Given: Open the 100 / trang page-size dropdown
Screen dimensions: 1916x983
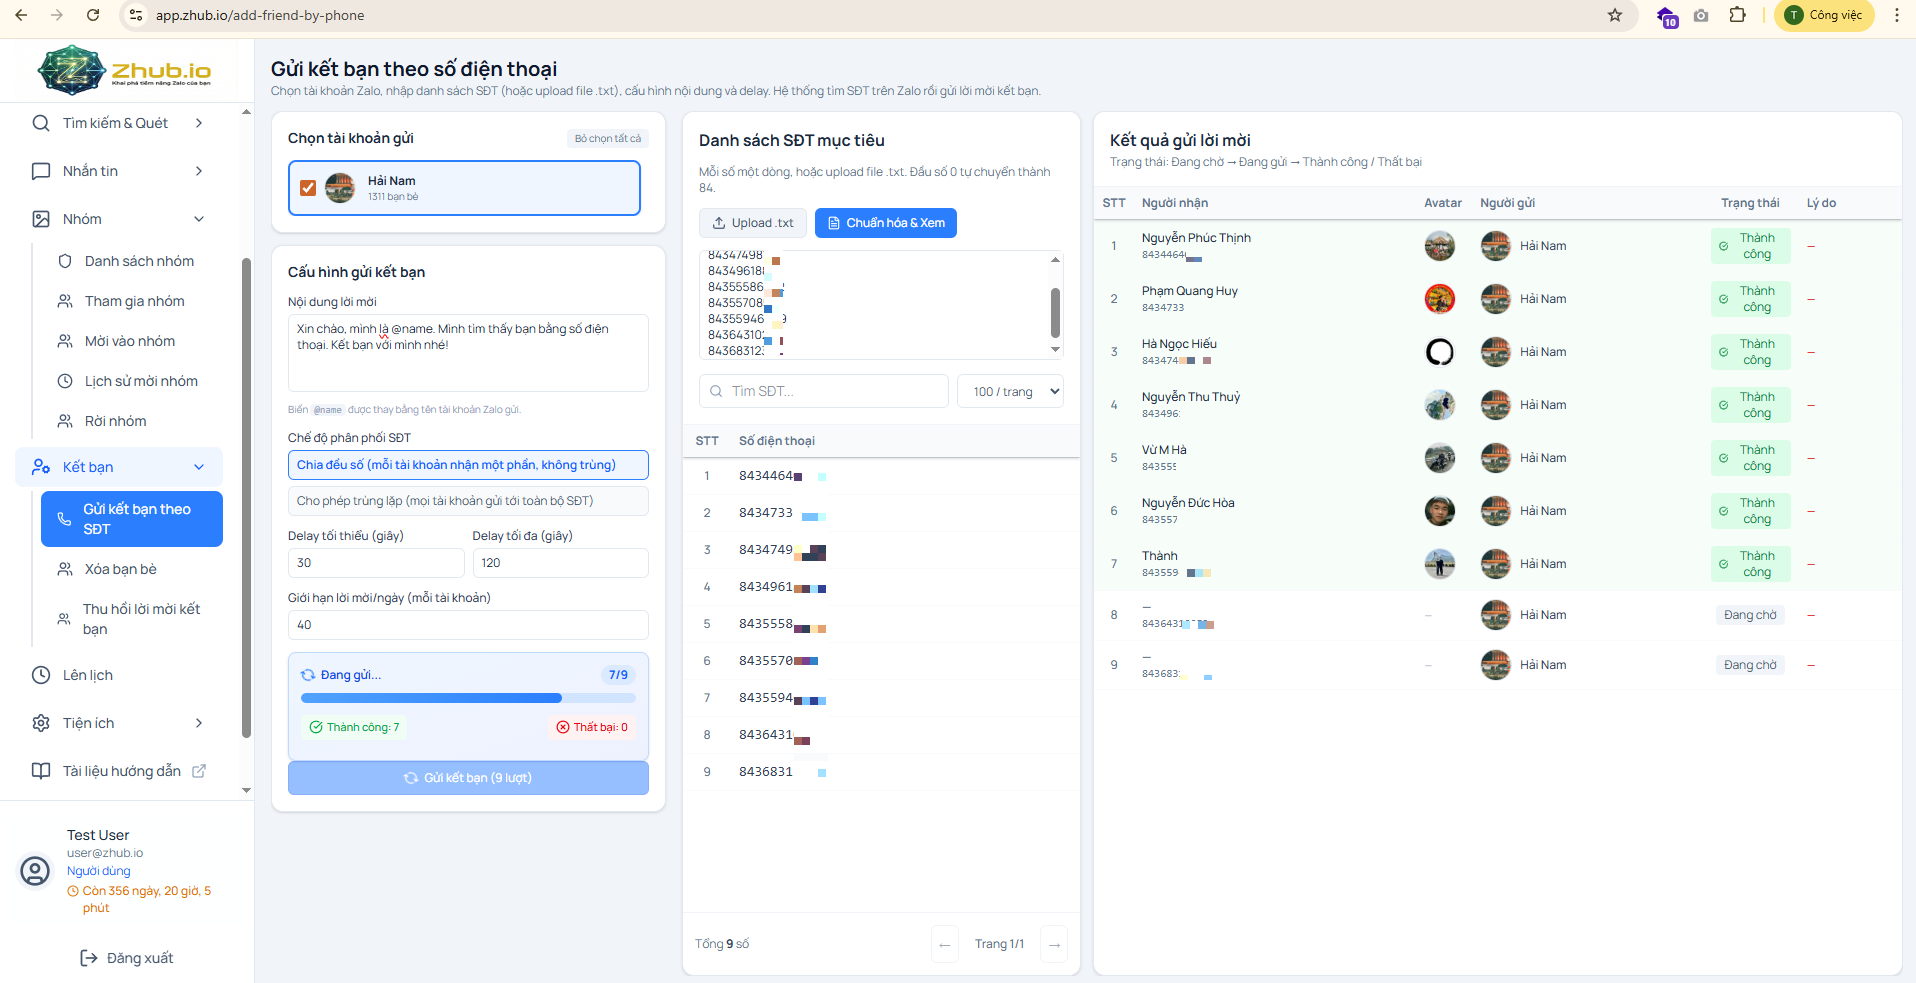Looking at the screenshot, I should pyautogui.click(x=1010, y=391).
